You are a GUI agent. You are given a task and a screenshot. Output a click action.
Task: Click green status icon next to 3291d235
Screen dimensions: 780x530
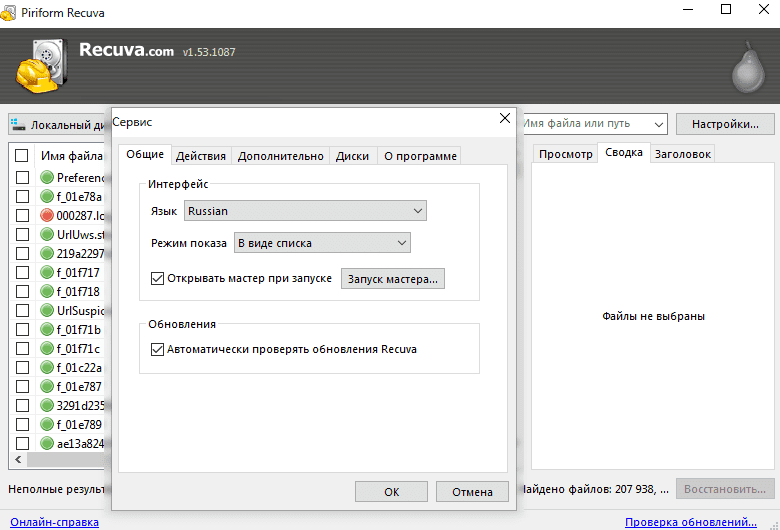pyautogui.click(x=47, y=405)
